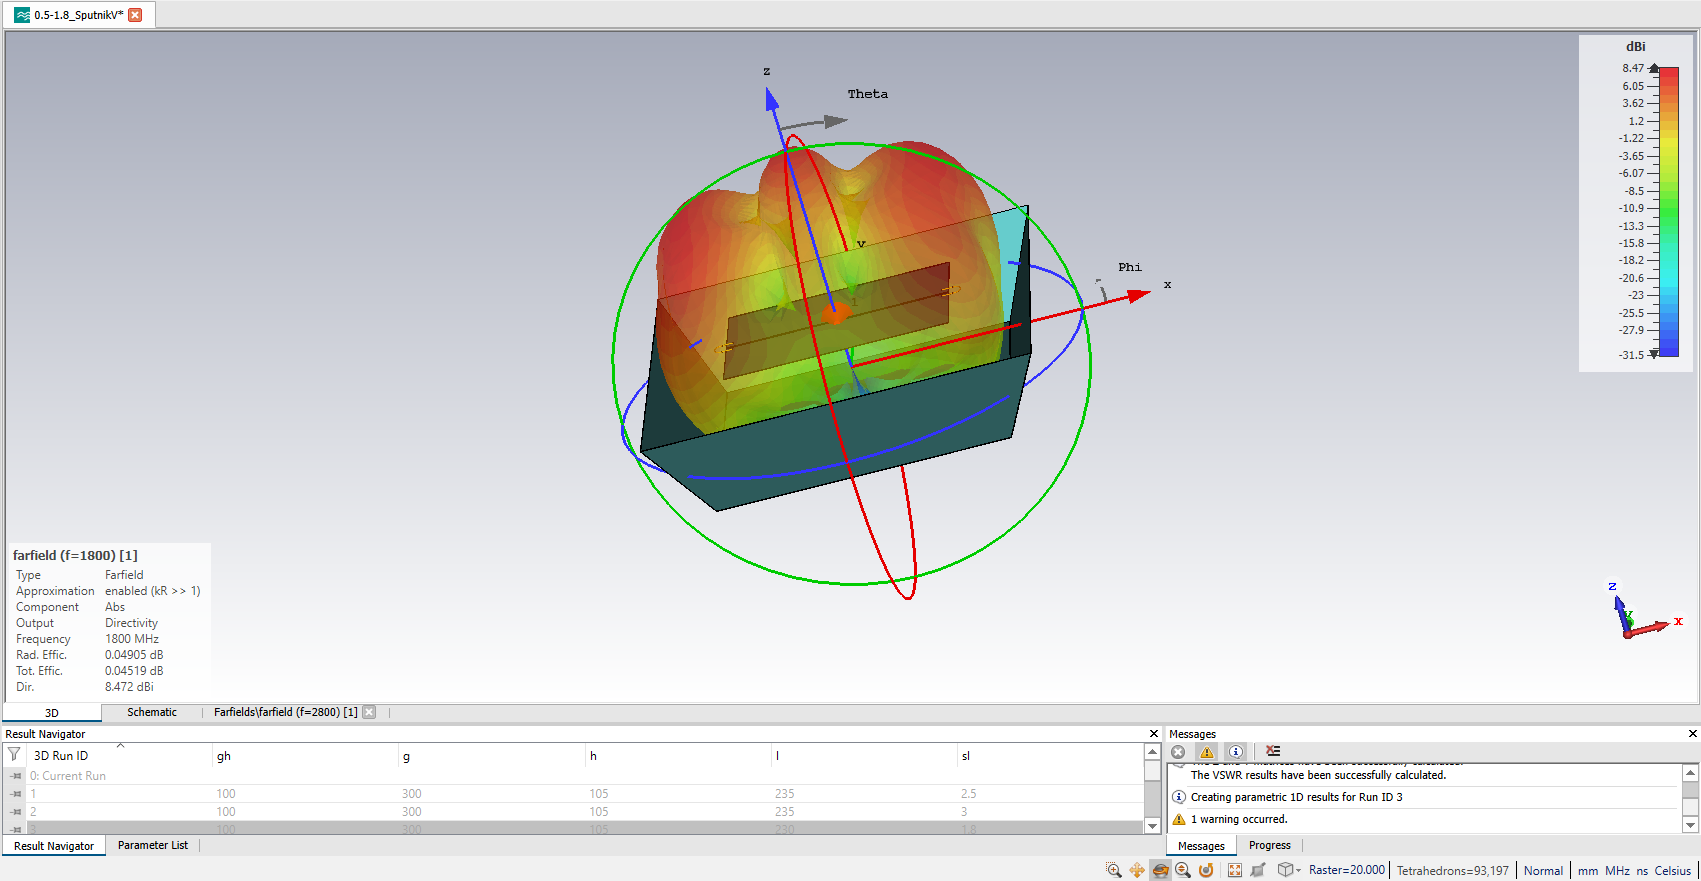Activate the pan view tool
The height and width of the screenshot is (881, 1701).
click(x=1137, y=870)
